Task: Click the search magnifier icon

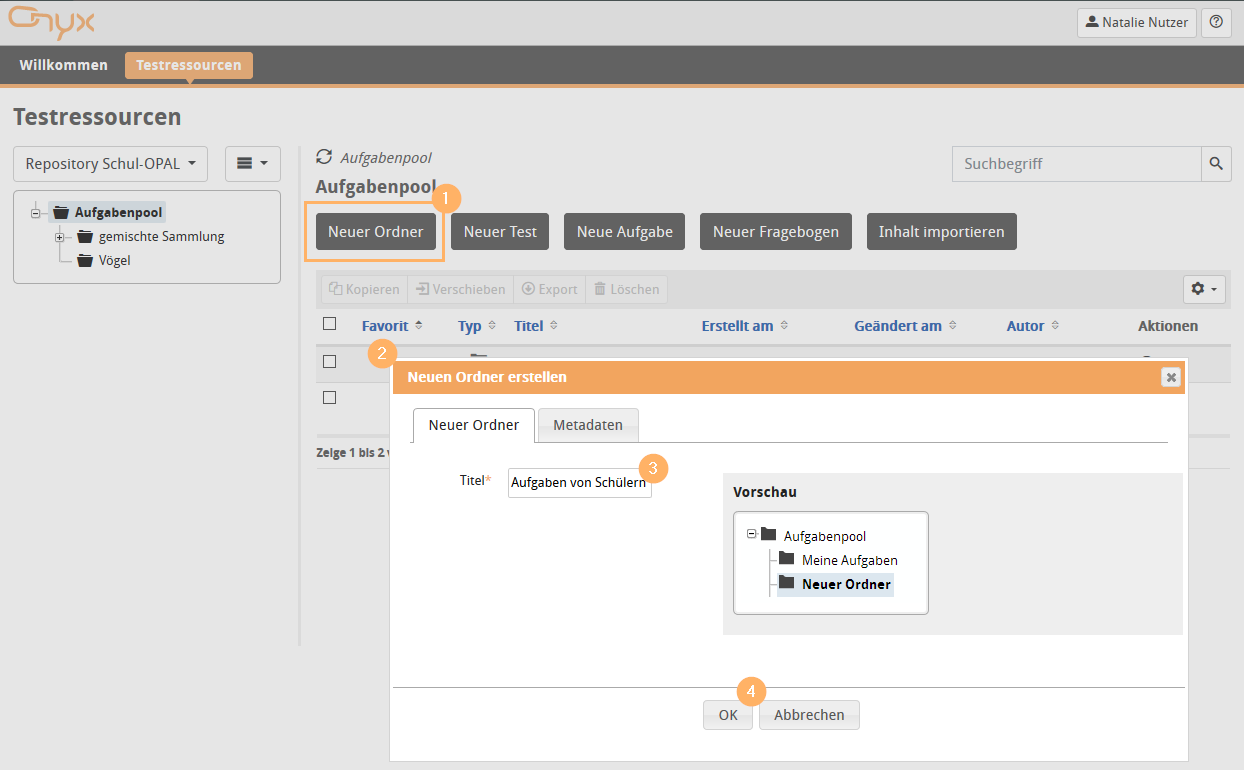Action: [1216, 163]
